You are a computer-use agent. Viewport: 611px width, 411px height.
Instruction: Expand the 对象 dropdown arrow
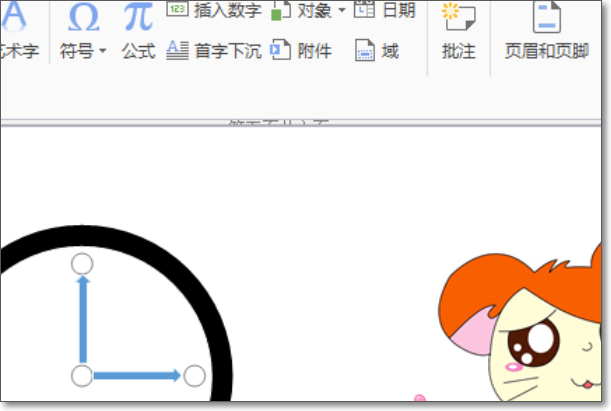tap(342, 10)
